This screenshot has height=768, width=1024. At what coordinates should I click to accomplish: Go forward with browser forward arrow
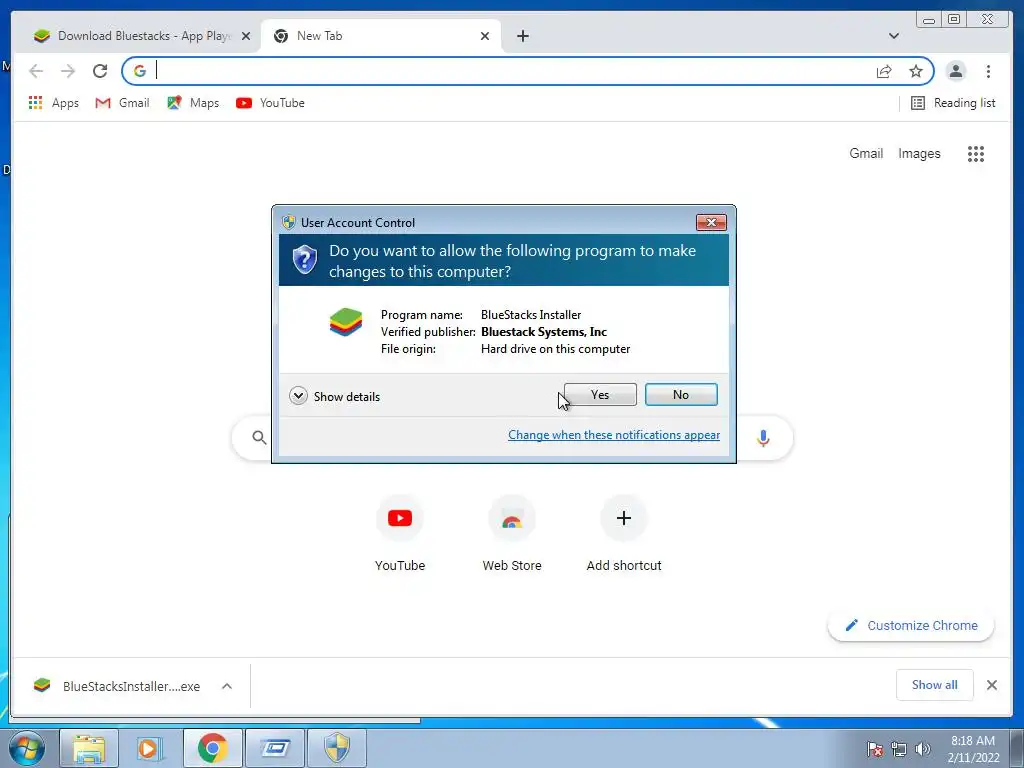tap(68, 71)
